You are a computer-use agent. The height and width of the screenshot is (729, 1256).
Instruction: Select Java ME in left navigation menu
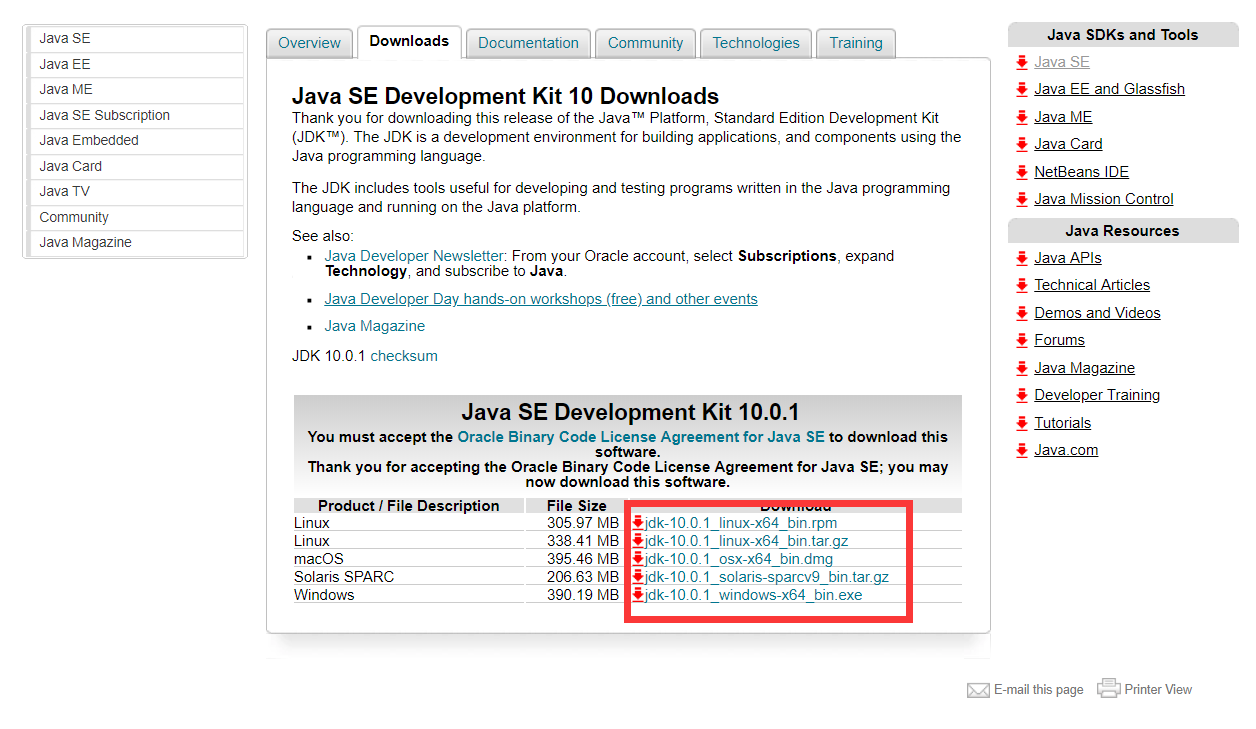[136, 90]
